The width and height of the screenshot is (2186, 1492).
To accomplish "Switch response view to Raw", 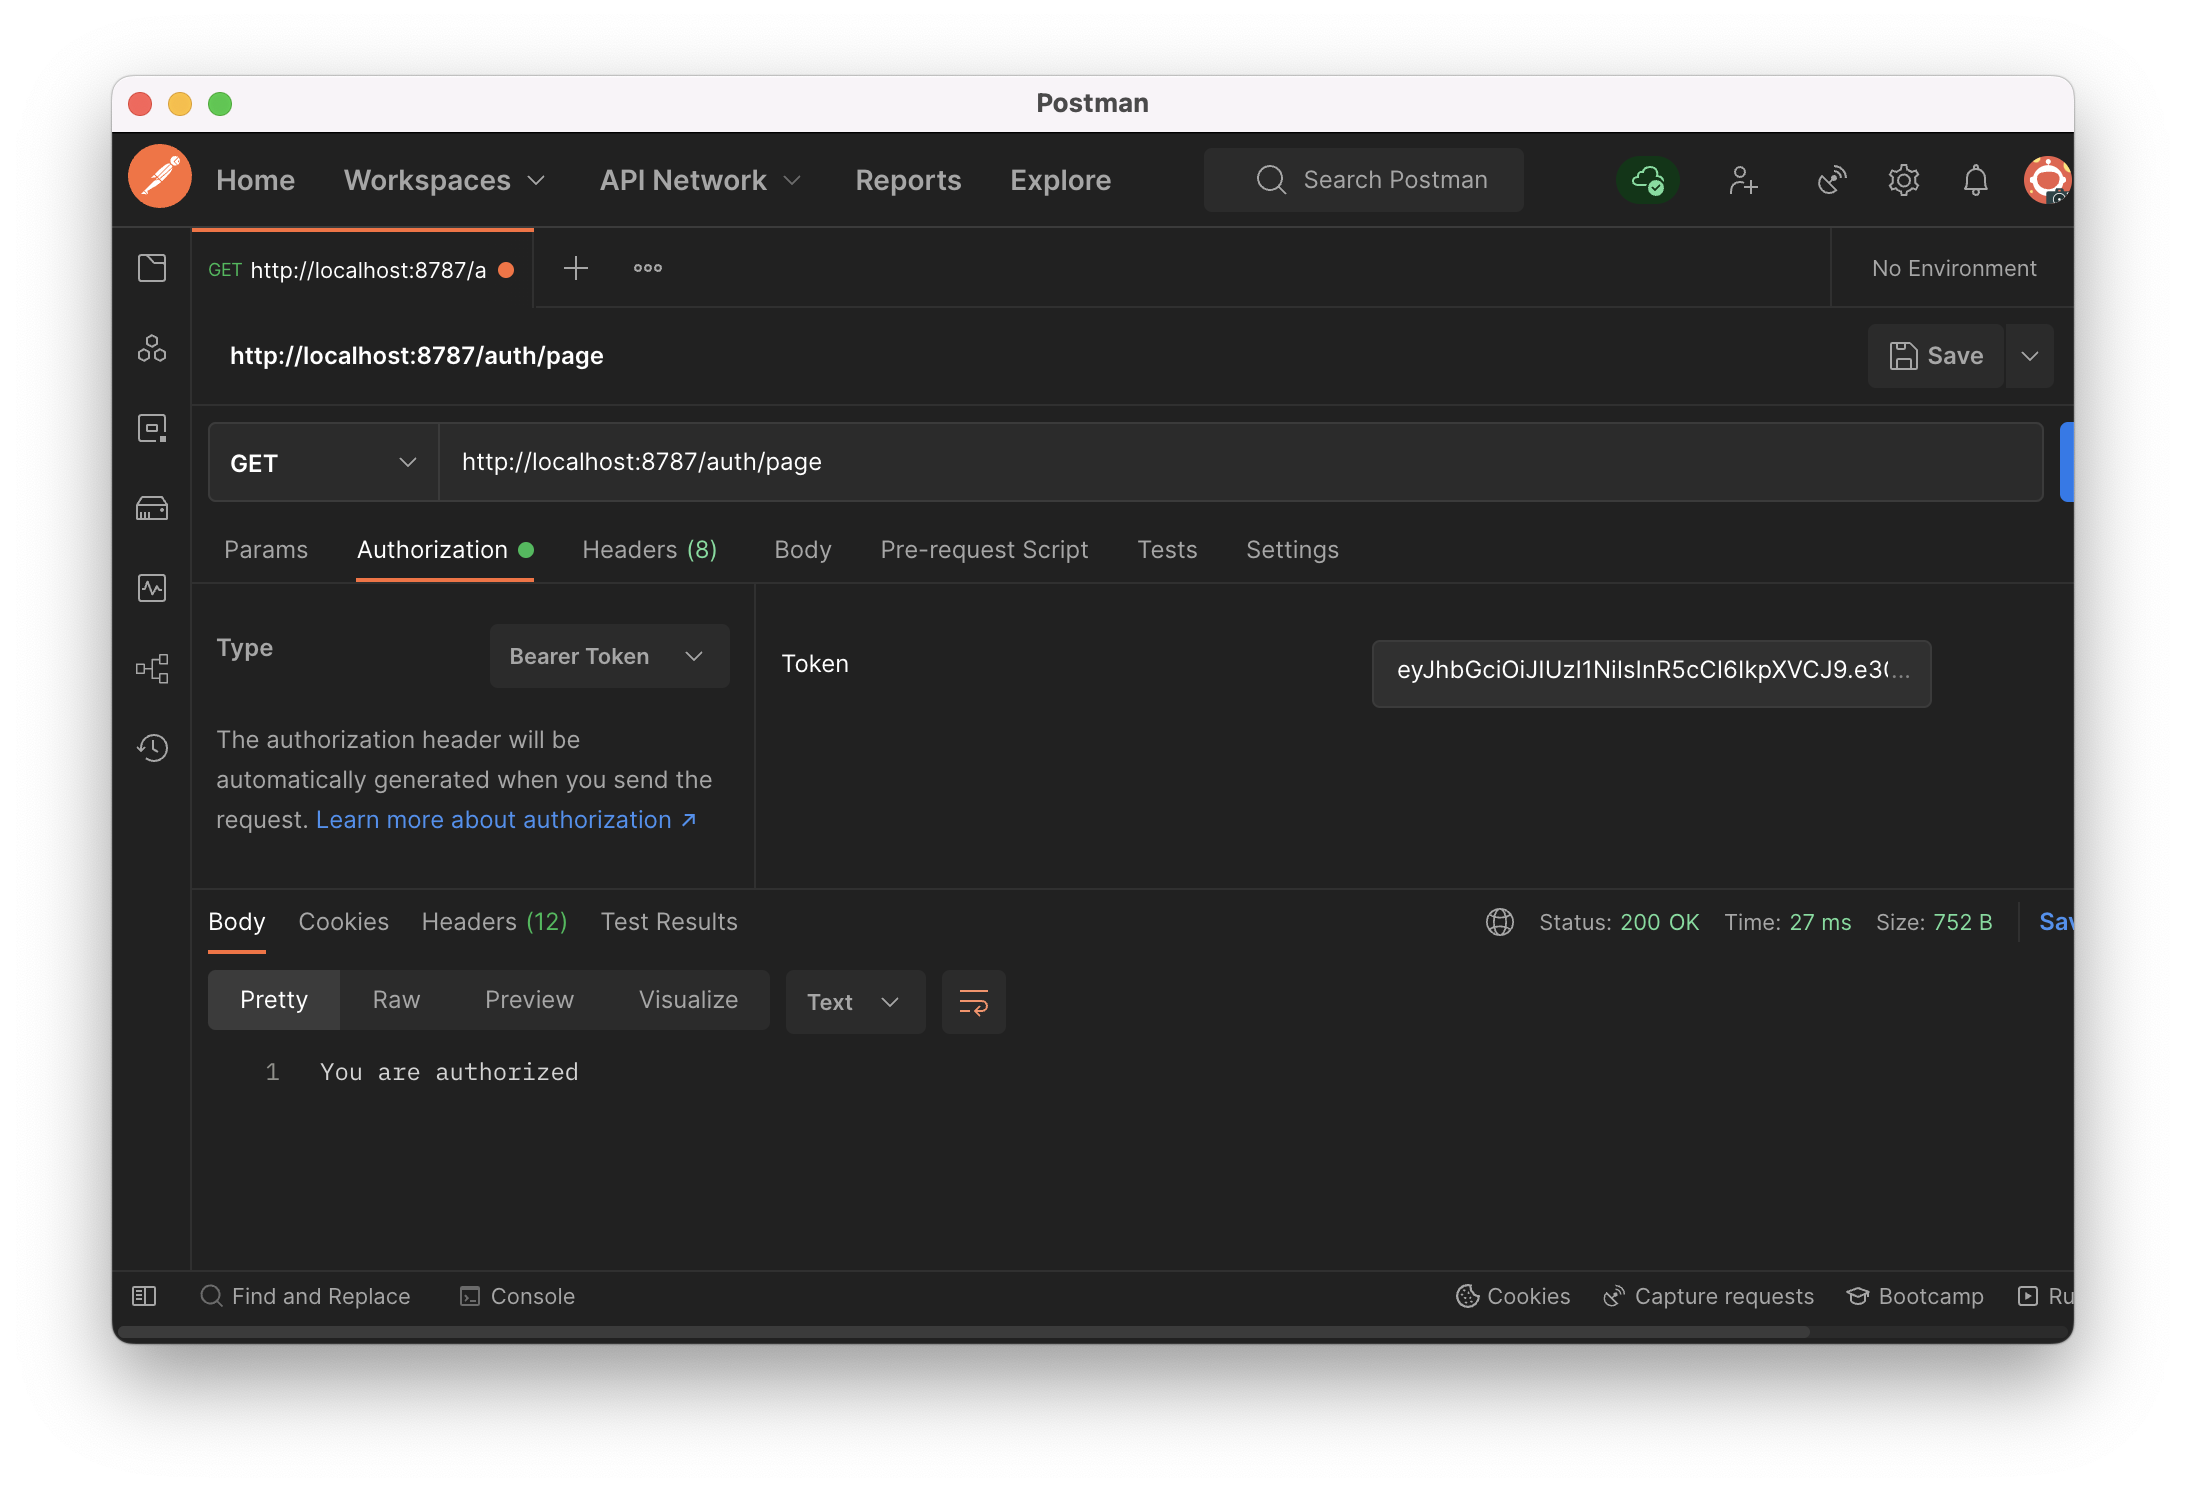I will pos(396,999).
